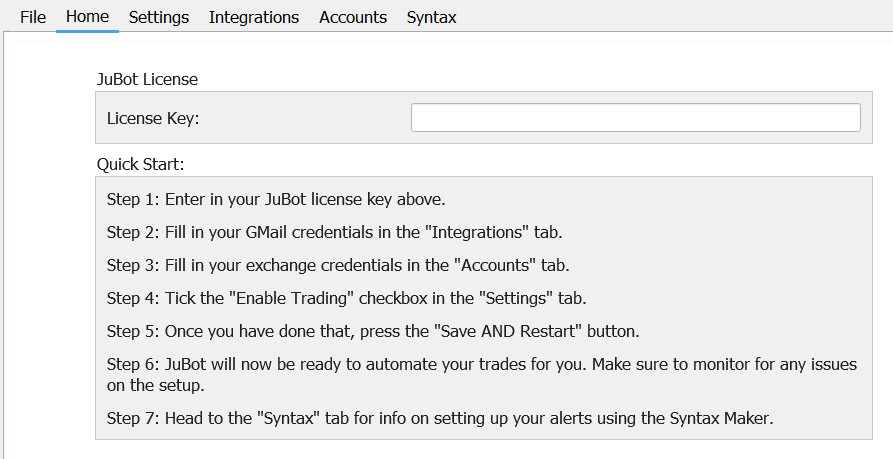Go to the Integrations tab
893x459 pixels.
pos(253,17)
